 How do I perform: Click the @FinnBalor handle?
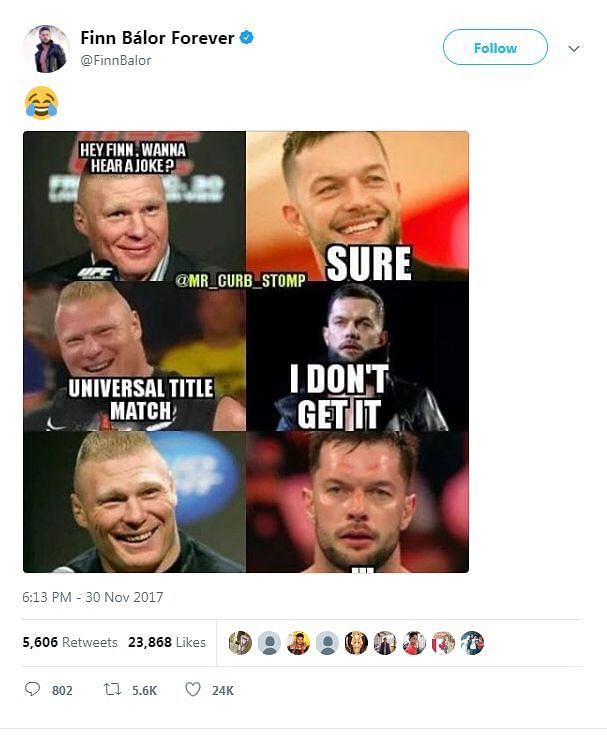pos(116,60)
